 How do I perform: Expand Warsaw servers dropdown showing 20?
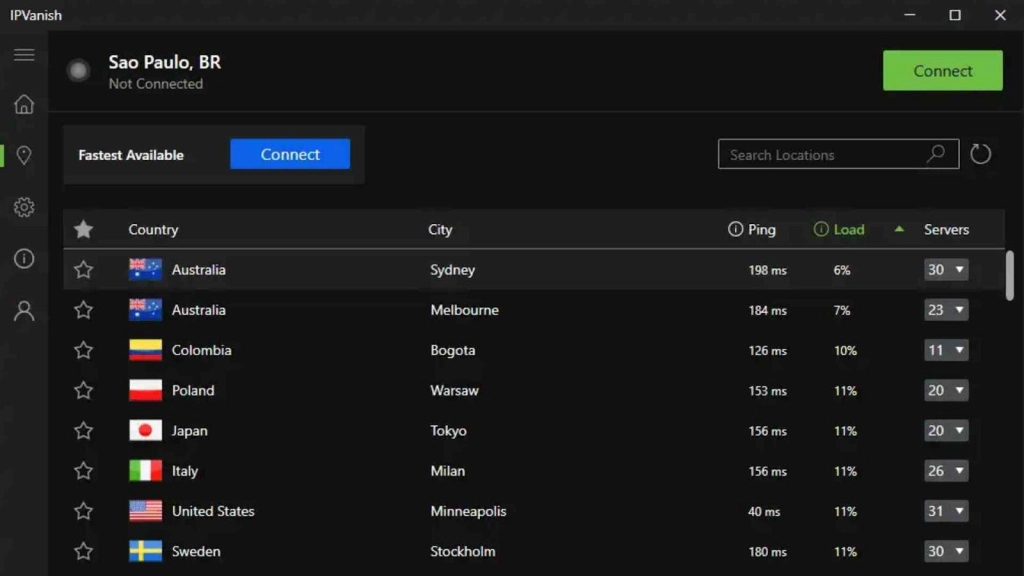[946, 391]
